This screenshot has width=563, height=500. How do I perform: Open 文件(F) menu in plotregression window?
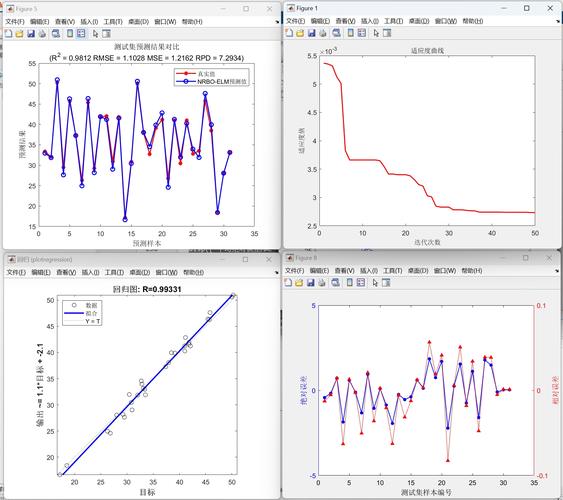(16, 272)
